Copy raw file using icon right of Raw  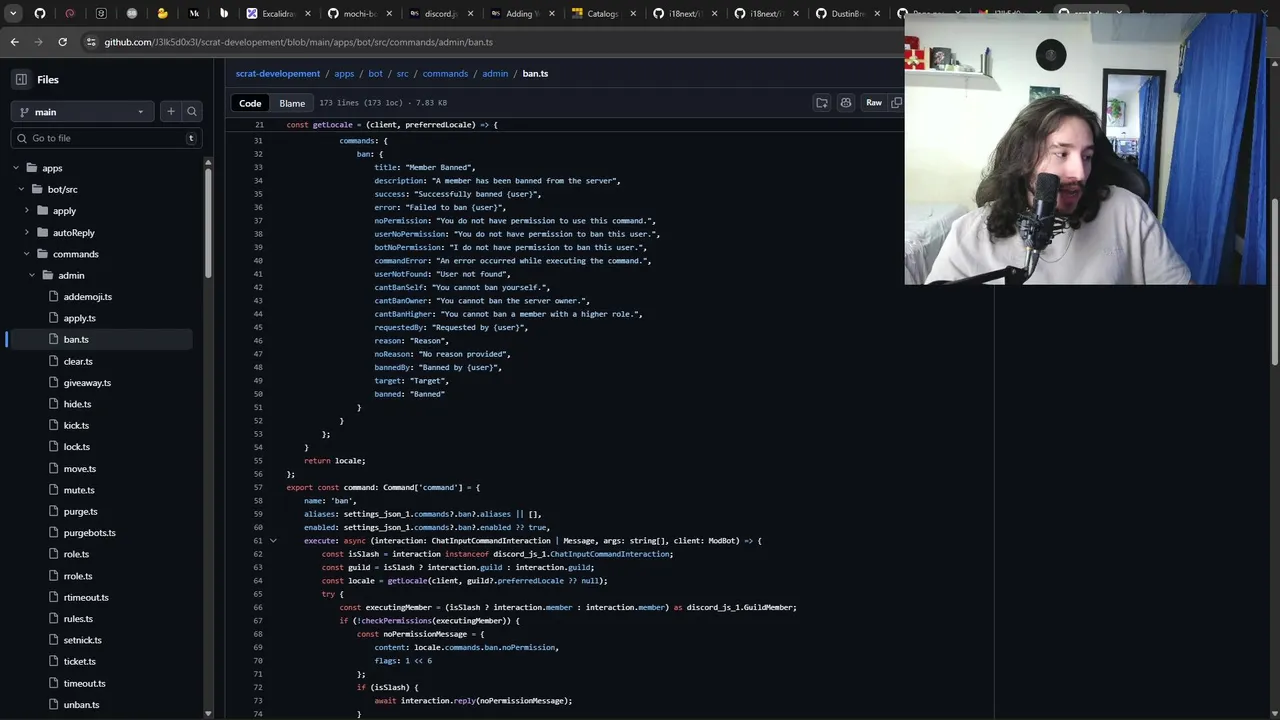[896, 103]
